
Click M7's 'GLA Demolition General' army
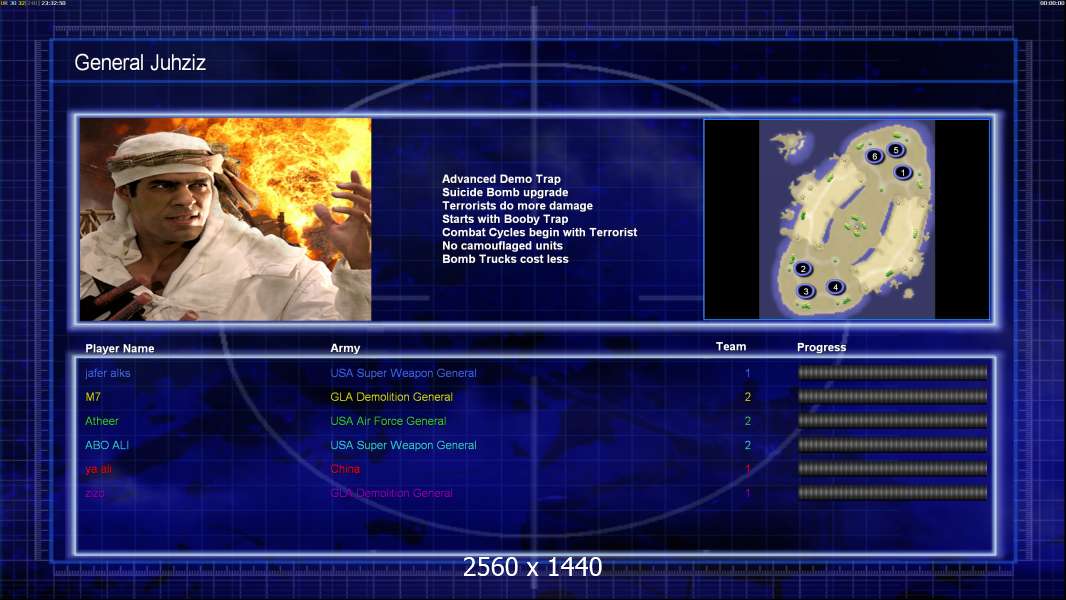pyautogui.click(x=392, y=397)
